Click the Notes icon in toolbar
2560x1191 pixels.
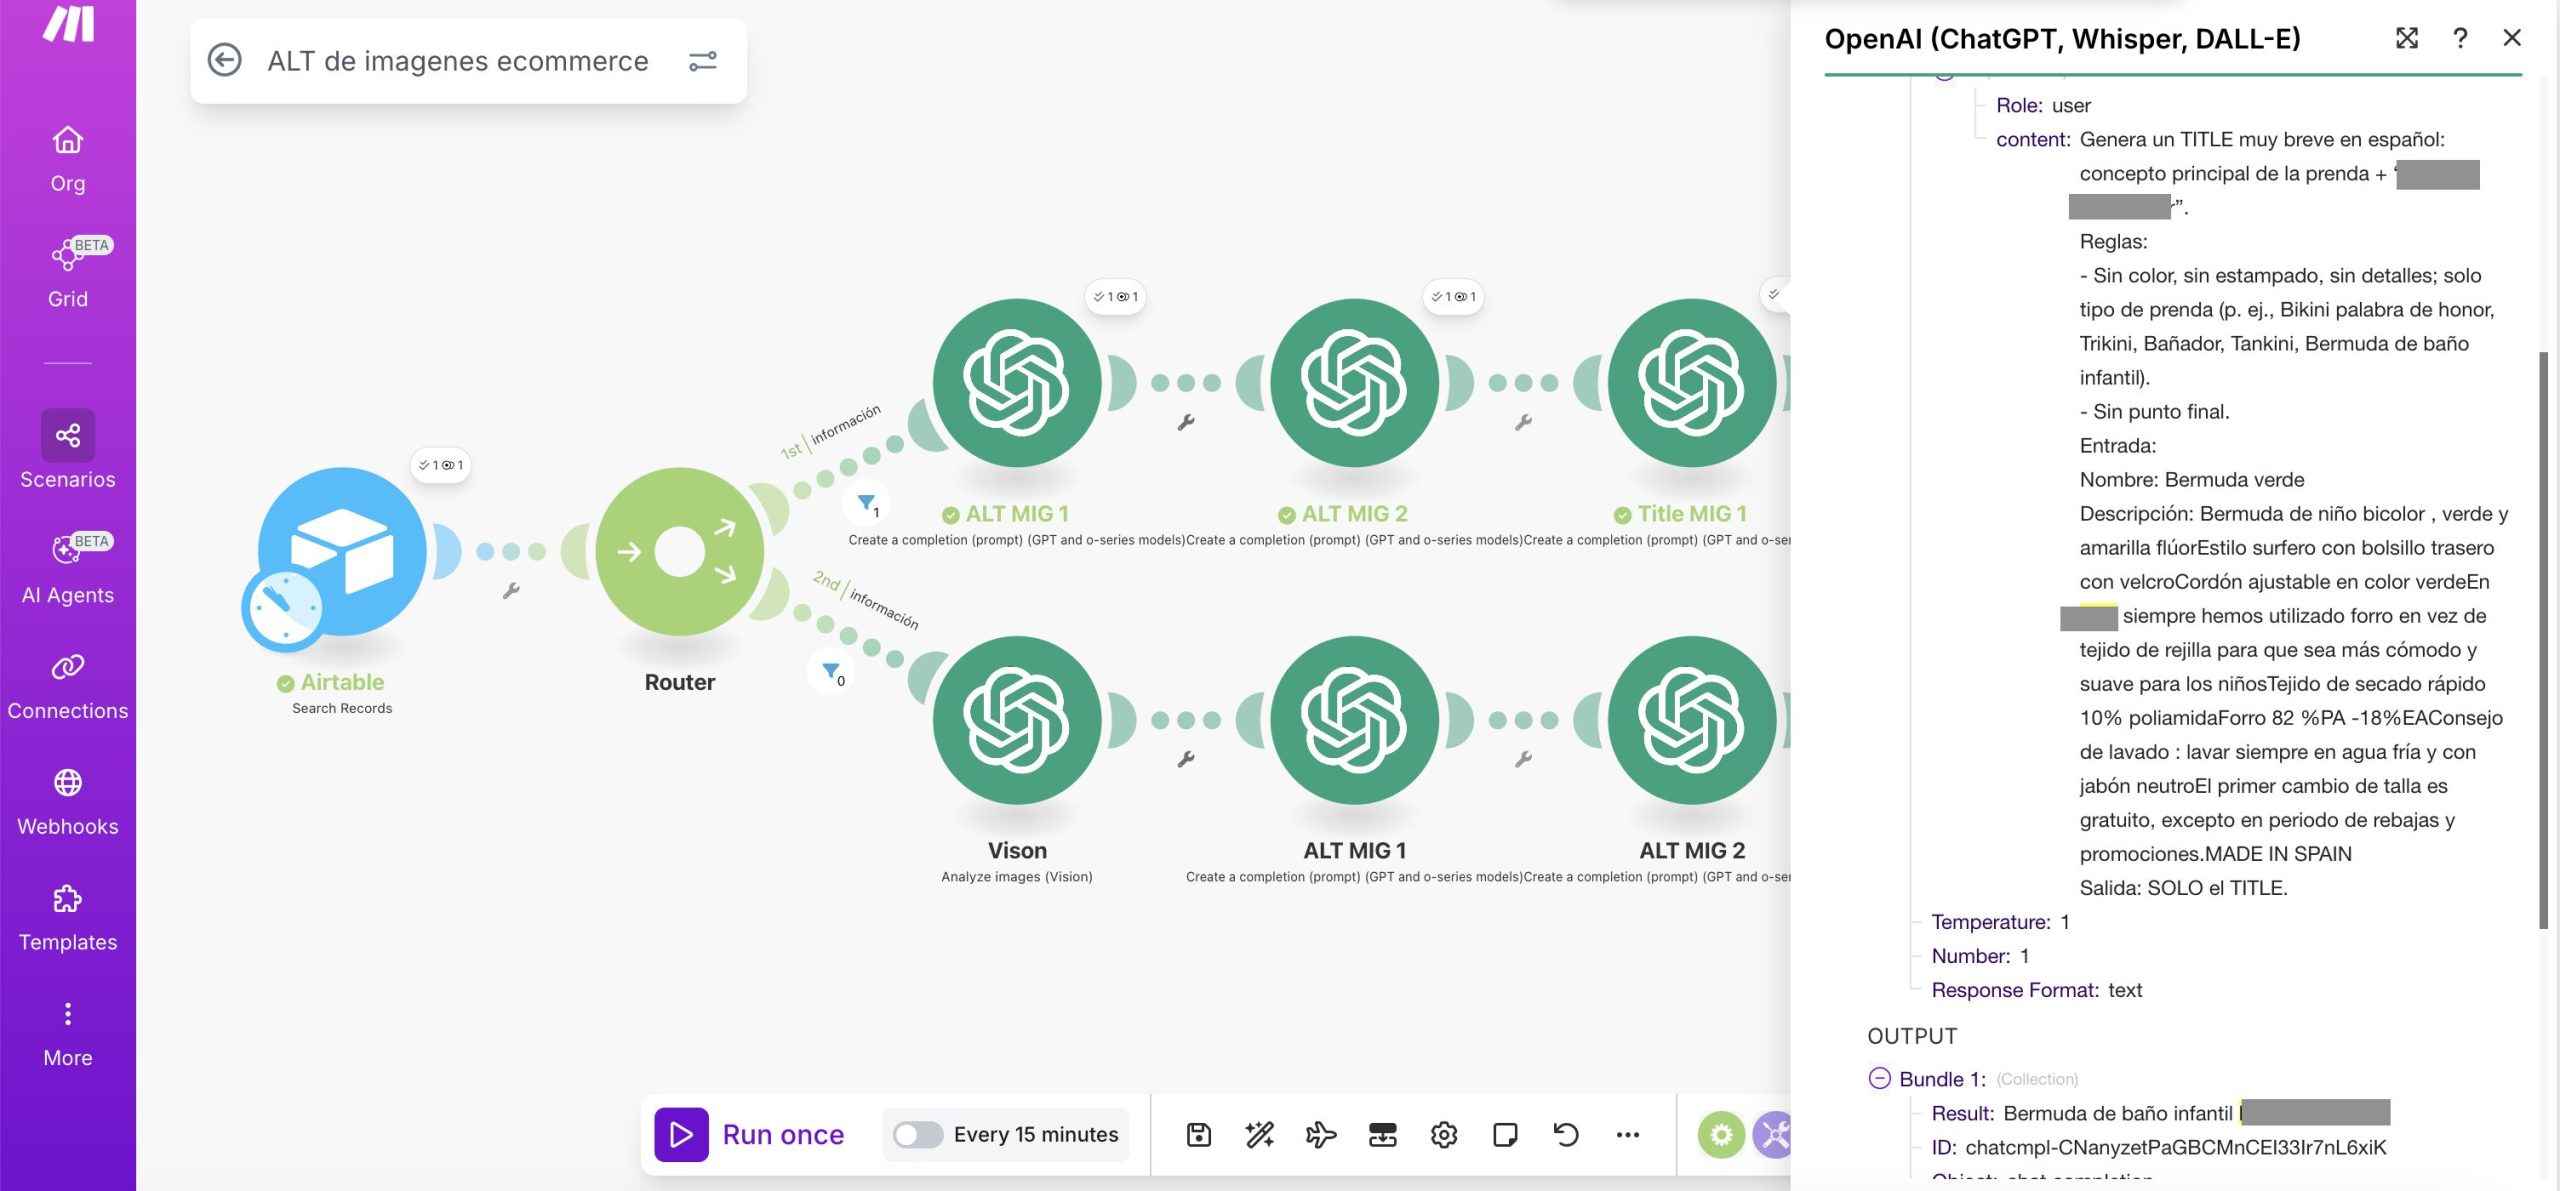(1504, 1134)
